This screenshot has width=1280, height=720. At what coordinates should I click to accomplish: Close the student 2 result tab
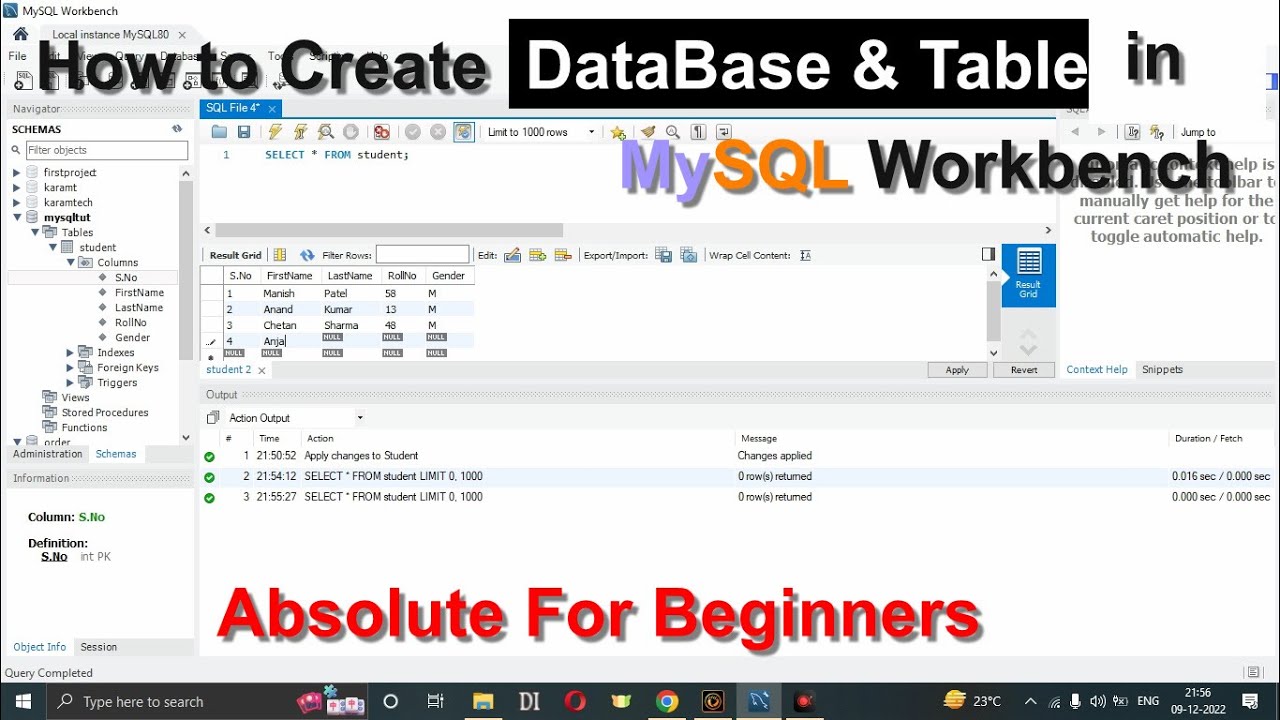coord(262,370)
